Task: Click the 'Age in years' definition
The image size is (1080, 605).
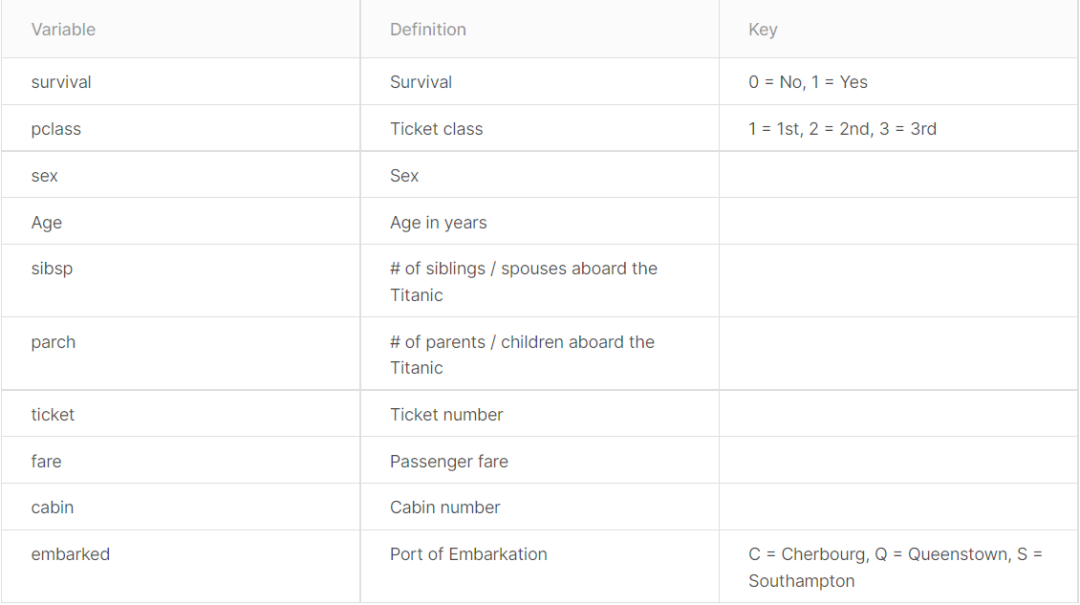Action: [x=438, y=223]
